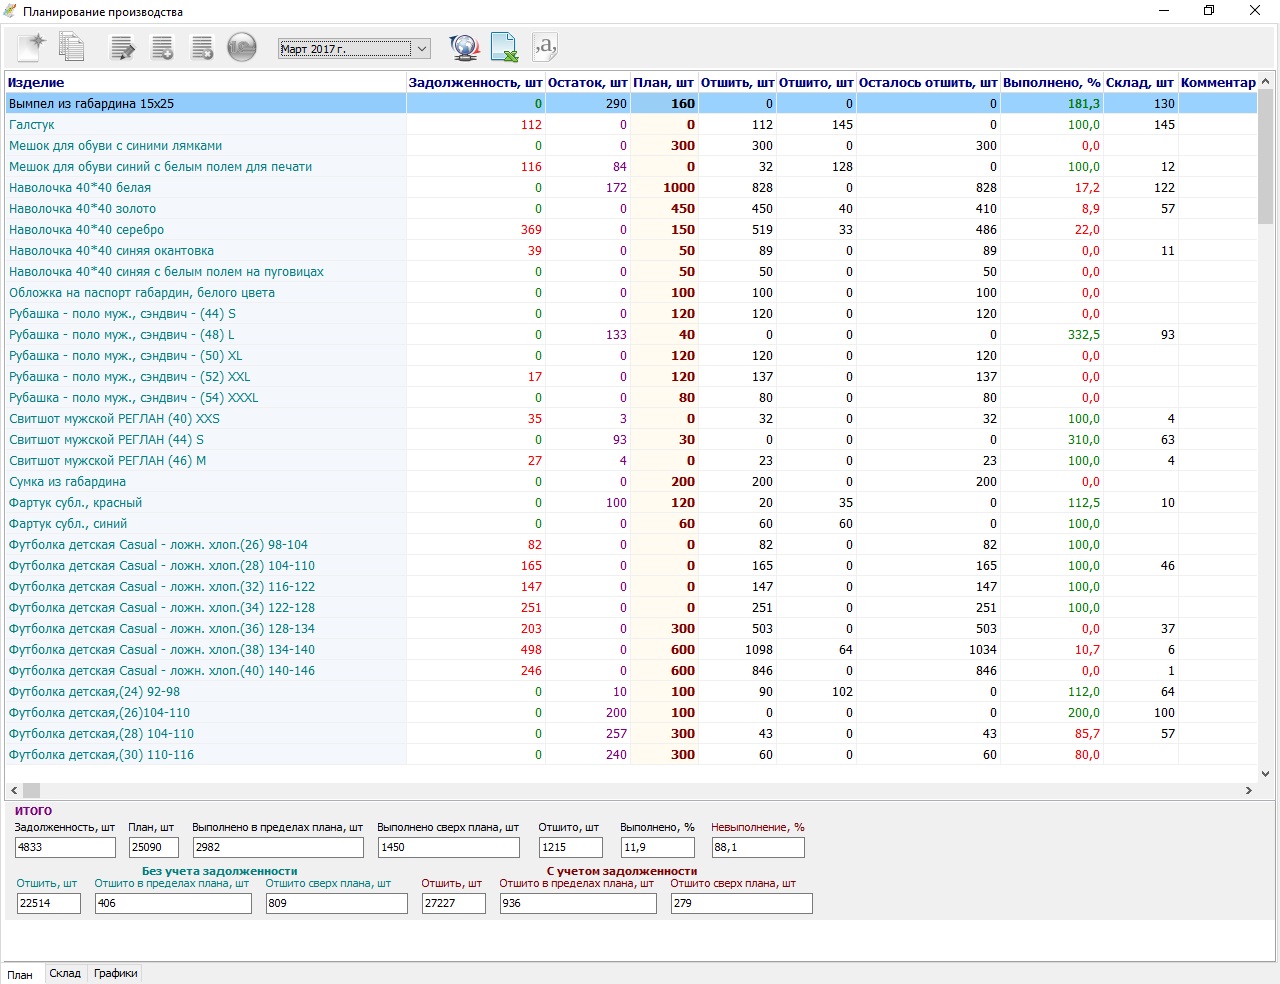Click the round 1C toolbar icon

tap(242, 47)
